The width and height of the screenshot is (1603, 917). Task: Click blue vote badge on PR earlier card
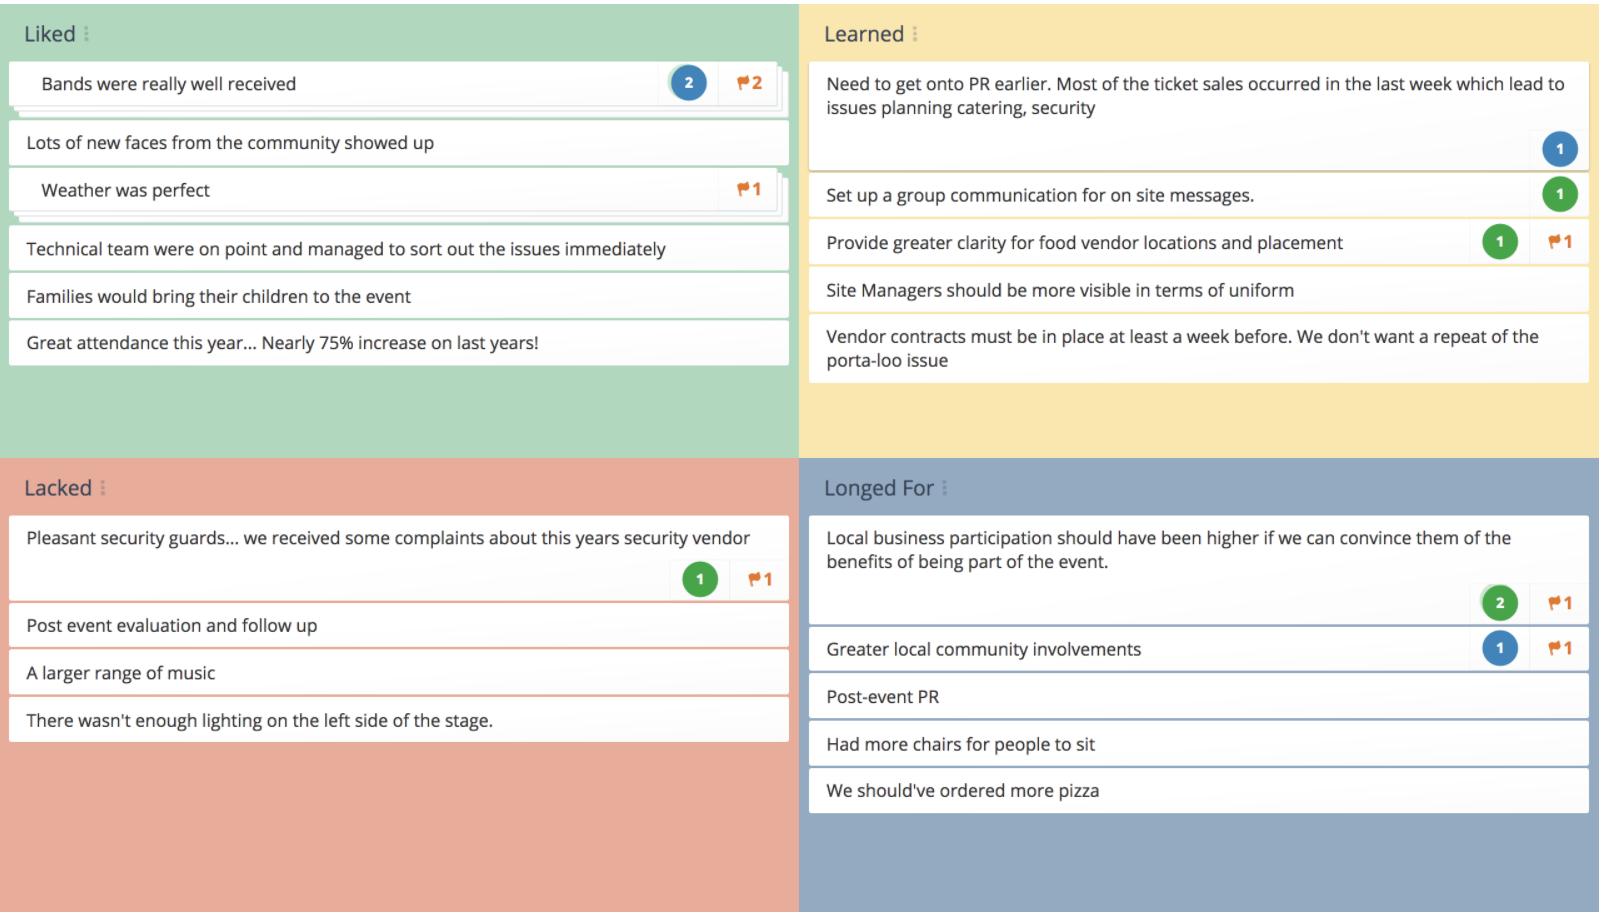(x=1559, y=149)
